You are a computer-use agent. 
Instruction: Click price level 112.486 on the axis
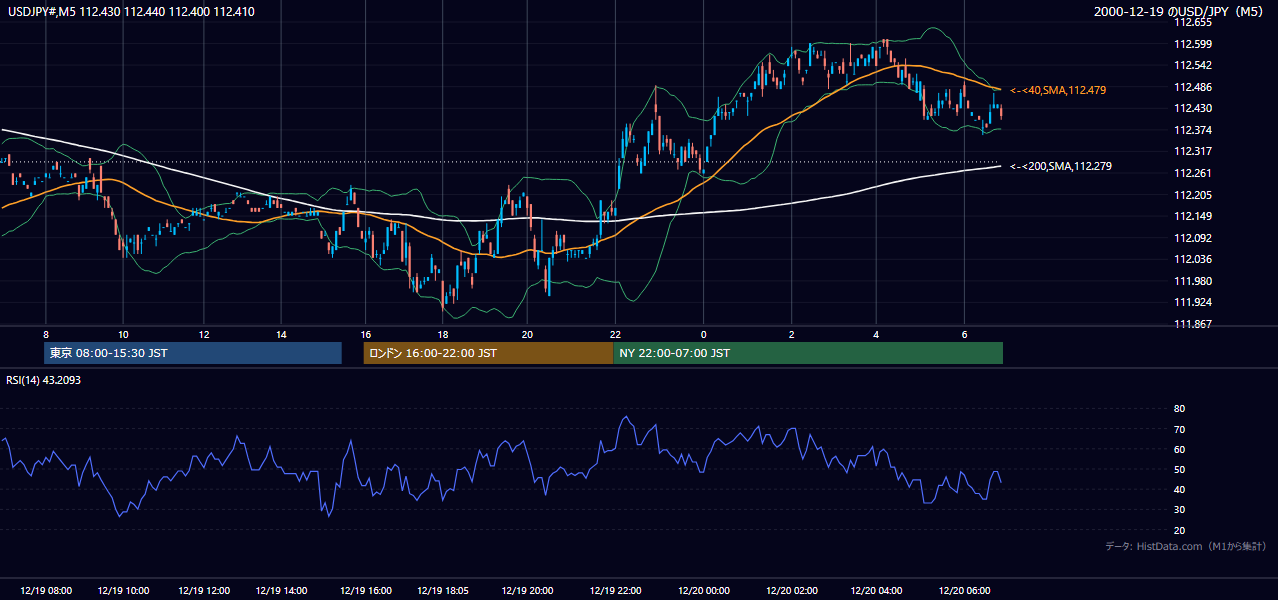coord(1192,87)
